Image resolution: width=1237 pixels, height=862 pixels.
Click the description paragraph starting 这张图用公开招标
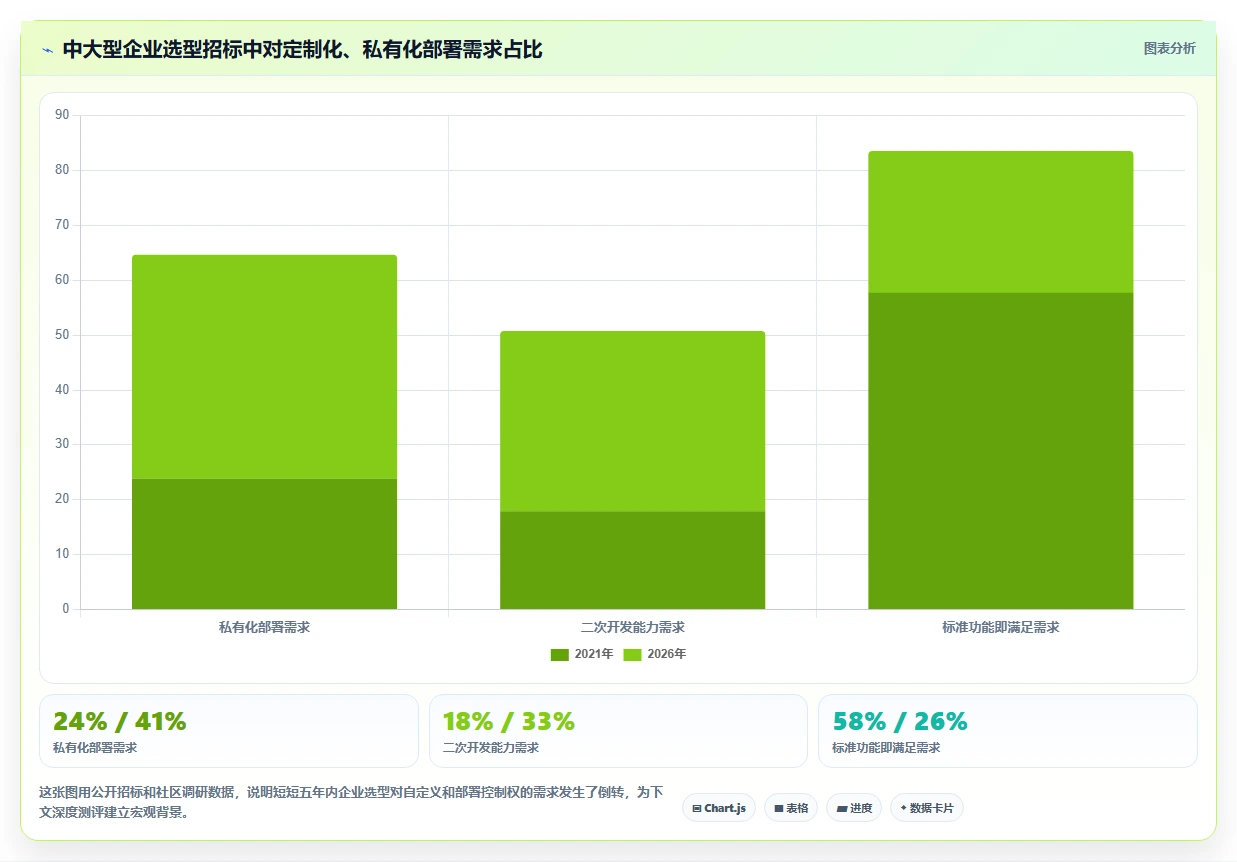point(351,802)
